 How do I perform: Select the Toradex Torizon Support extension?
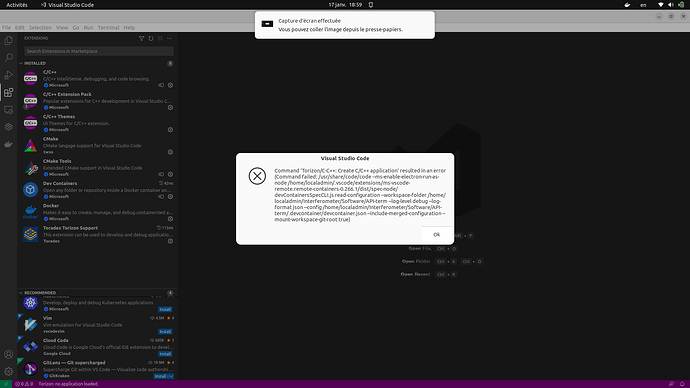(98, 234)
